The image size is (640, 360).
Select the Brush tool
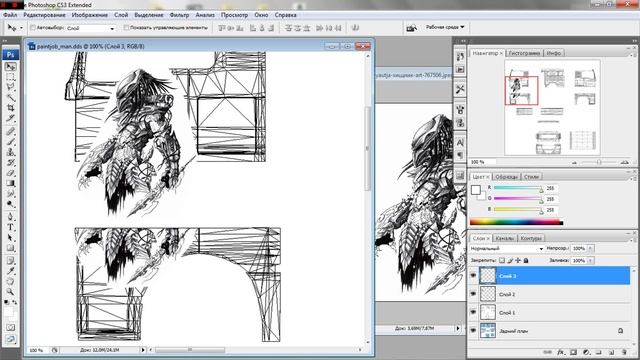coord(11,142)
